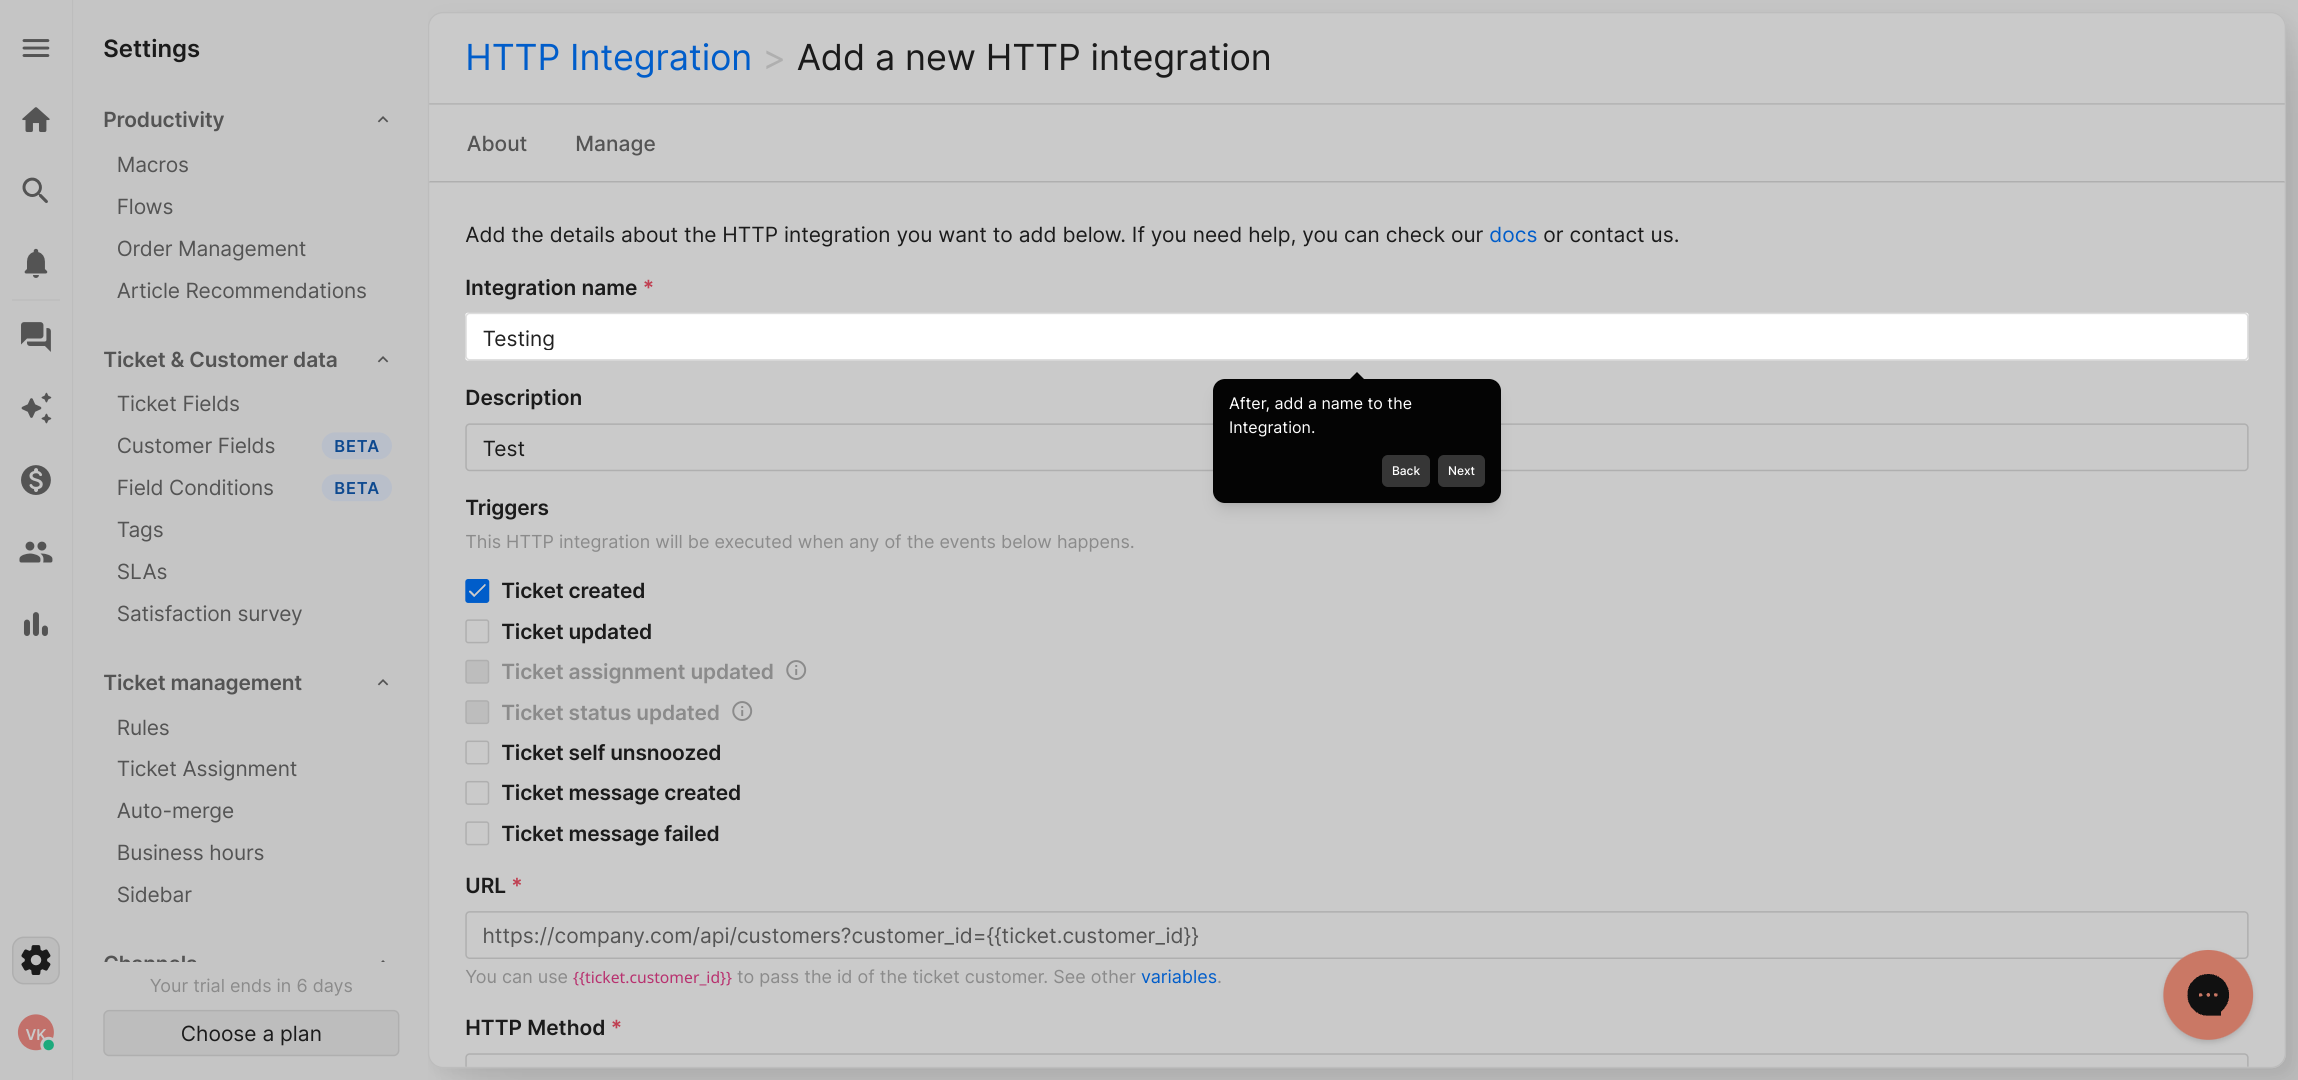The width and height of the screenshot is (2298, 1080).
Task: Open the Search magnifier icon
Action: [x=36, y=191]
